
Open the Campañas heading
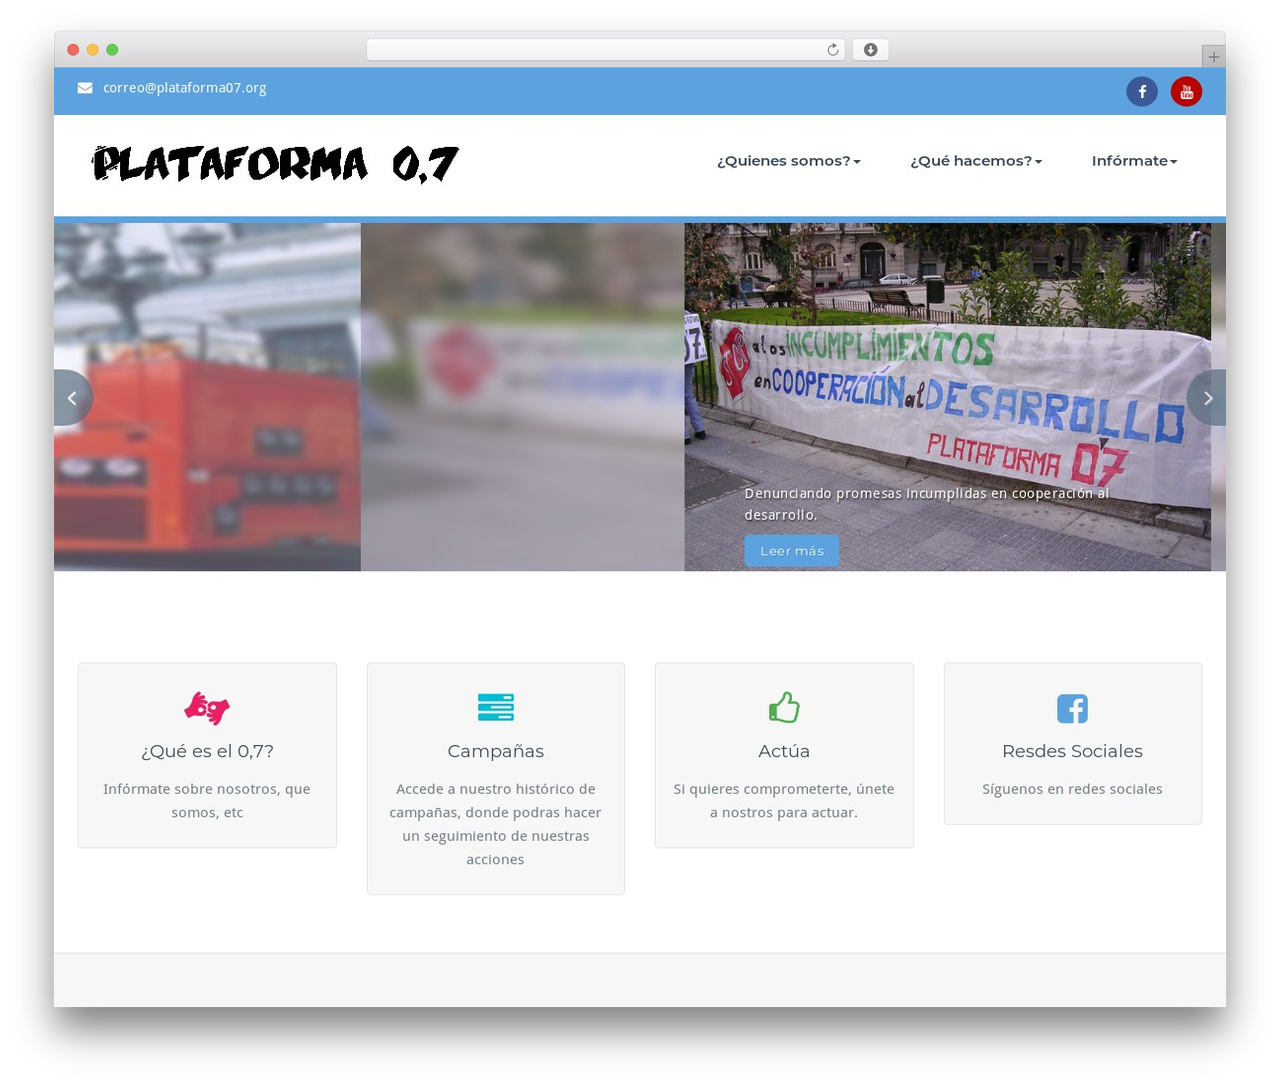point(496,751)
